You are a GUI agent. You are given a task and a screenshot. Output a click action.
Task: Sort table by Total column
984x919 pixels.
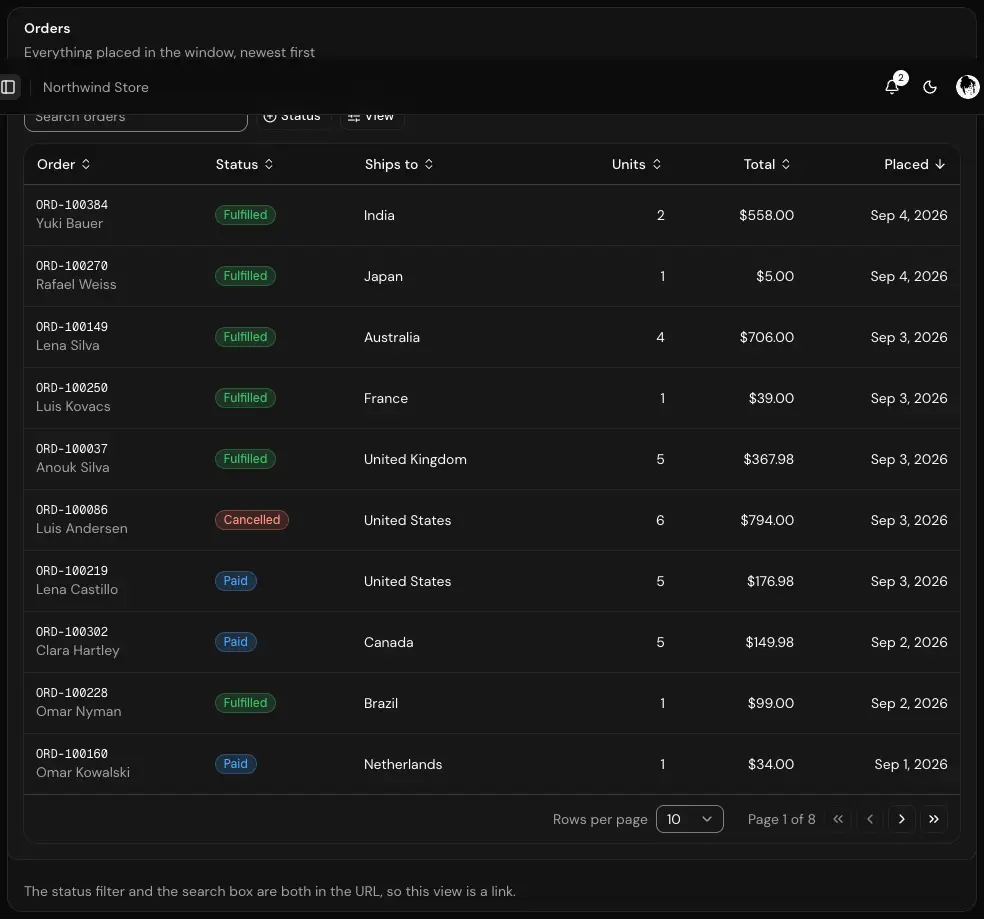[767, 164]
